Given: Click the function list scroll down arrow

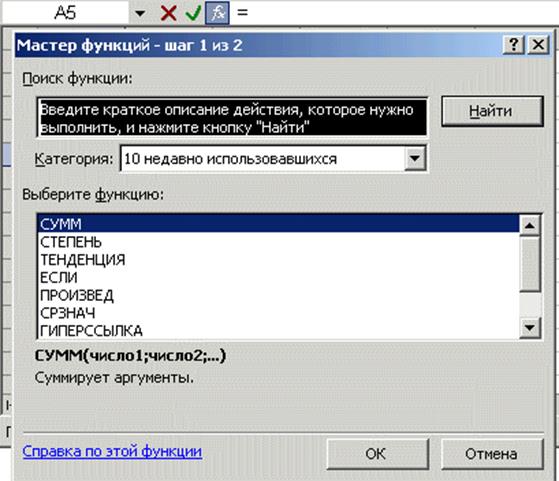Looking at the screenshot, I should pos(530,327).
